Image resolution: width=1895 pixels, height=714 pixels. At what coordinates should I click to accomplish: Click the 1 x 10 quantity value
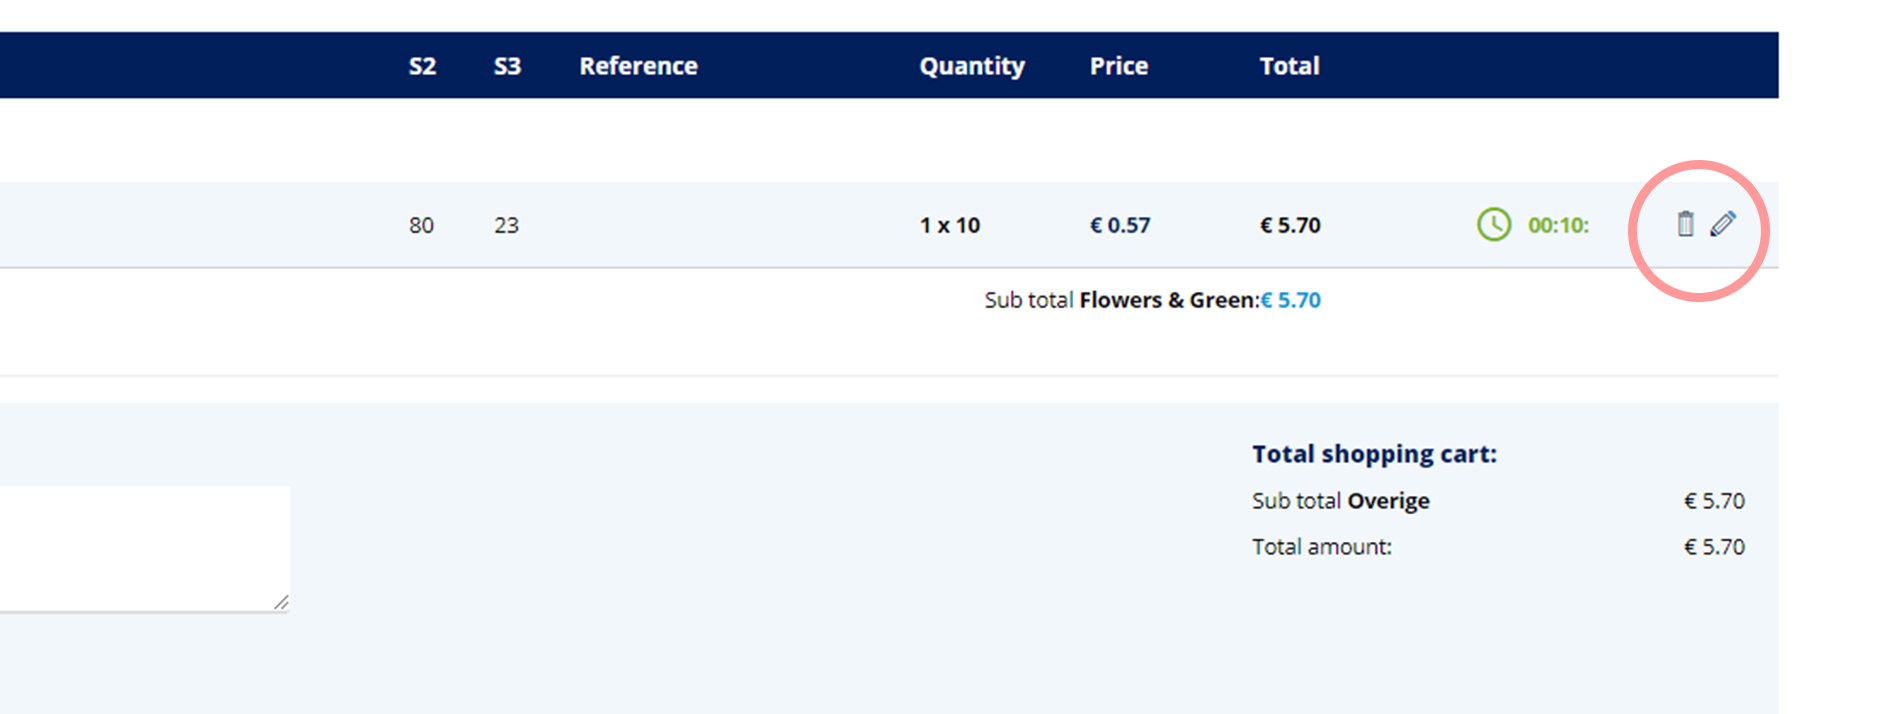[950, 225]
